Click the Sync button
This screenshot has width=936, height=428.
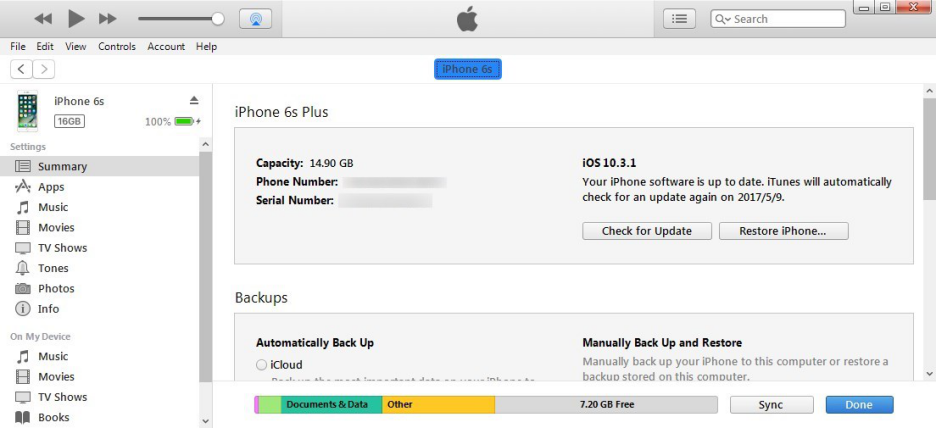point(771,405)
